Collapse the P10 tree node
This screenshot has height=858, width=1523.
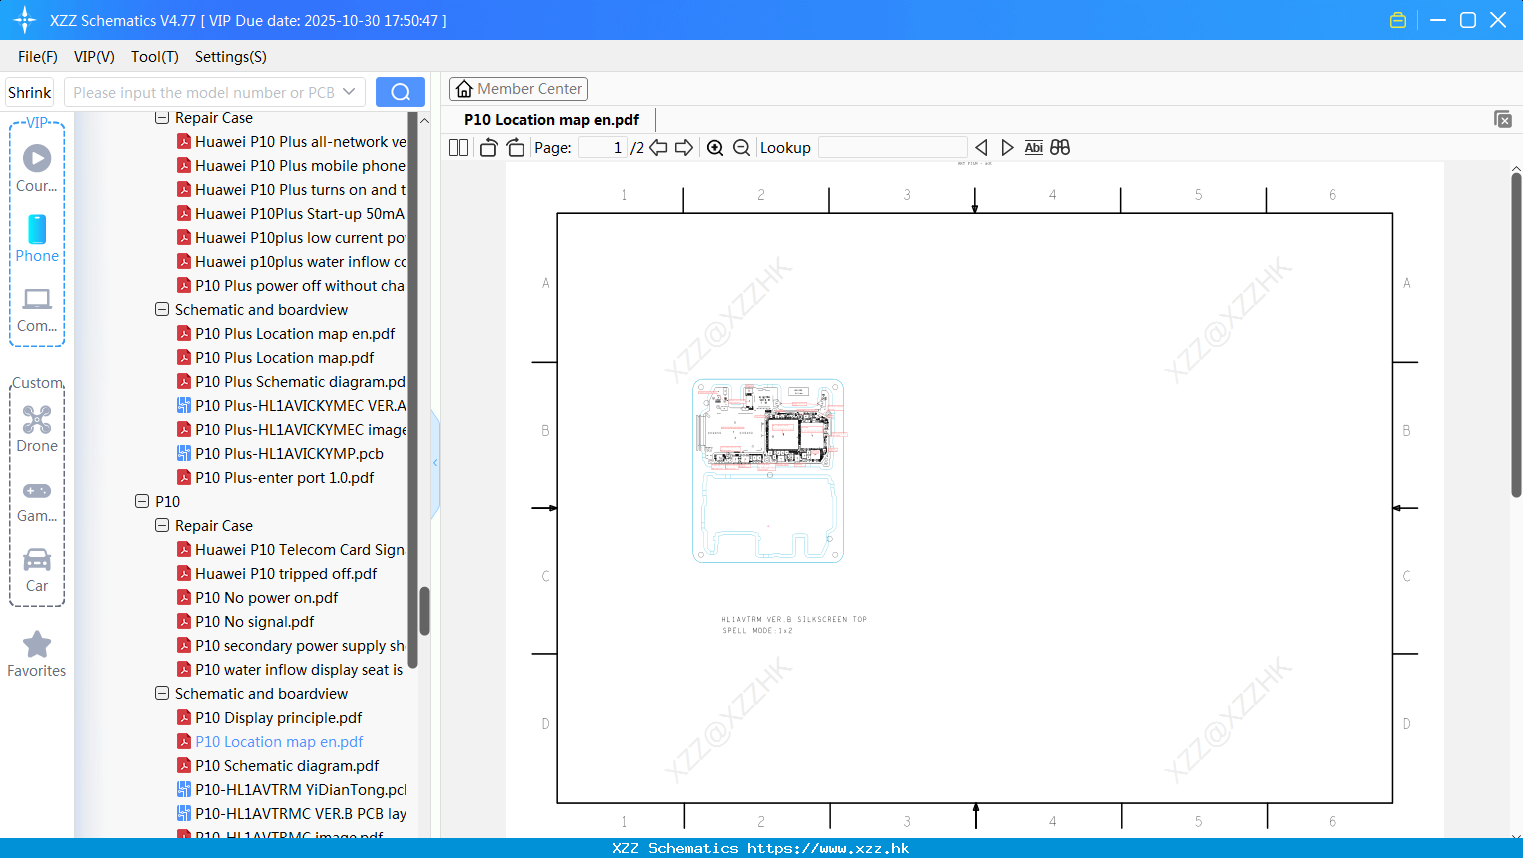pyautogui.click(x=142, y=501)
